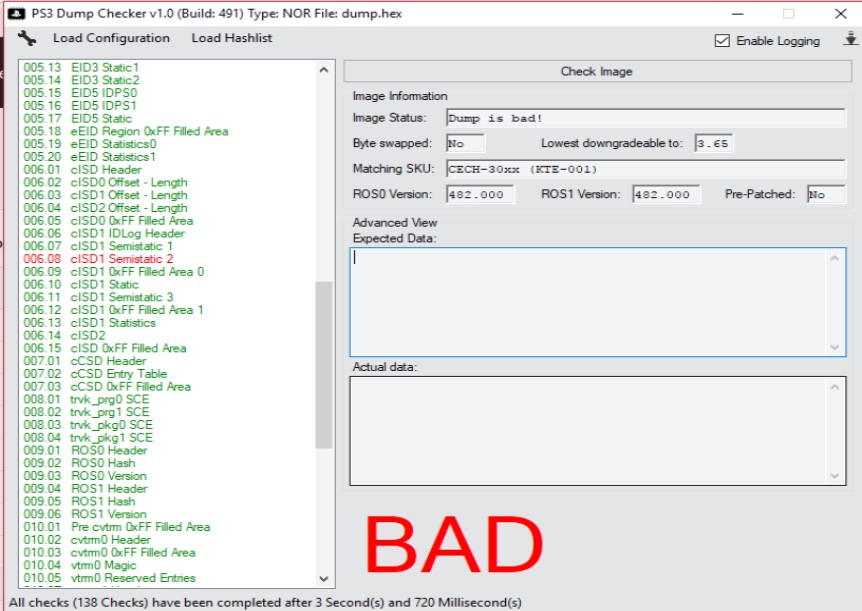862x611 pixels.
Task: Select 006.12 cISD1 0xFF Filled Area 1
Action: (114, 310)
